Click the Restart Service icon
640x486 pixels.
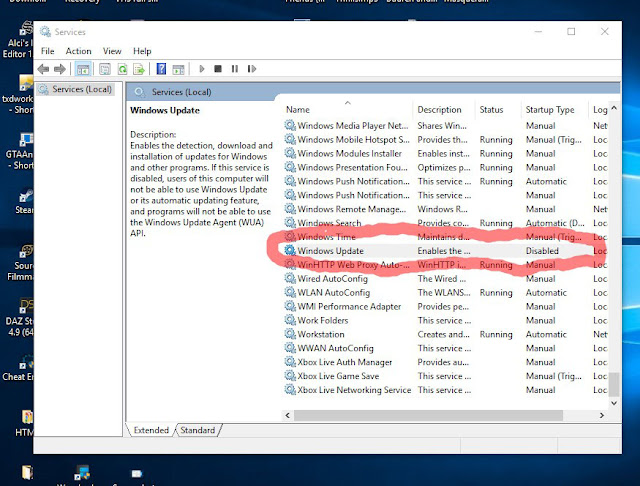coord(252,69)
